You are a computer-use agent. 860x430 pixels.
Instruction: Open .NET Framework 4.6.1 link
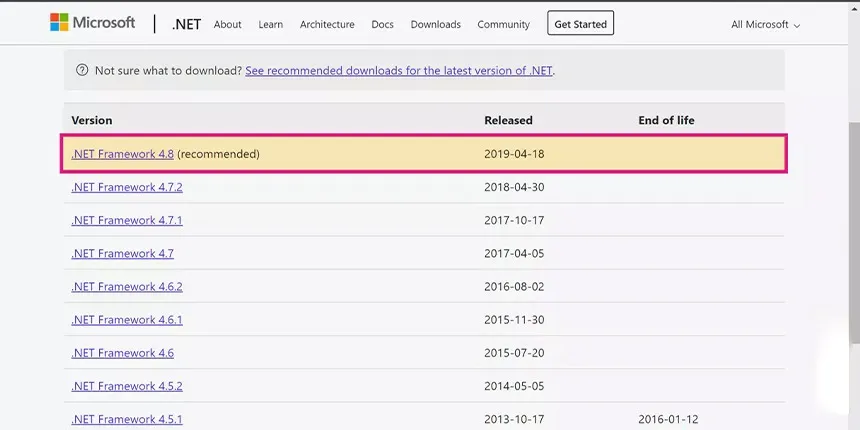[x=127, y=320]
